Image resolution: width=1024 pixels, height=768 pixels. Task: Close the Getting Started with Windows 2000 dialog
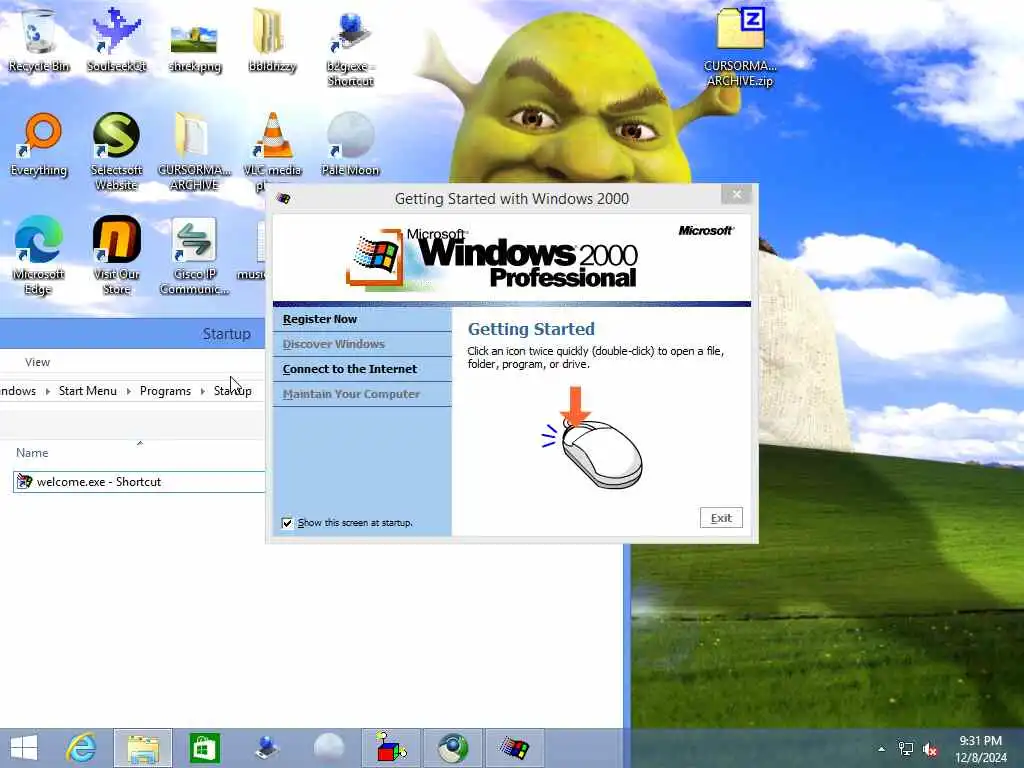[737, 194]
